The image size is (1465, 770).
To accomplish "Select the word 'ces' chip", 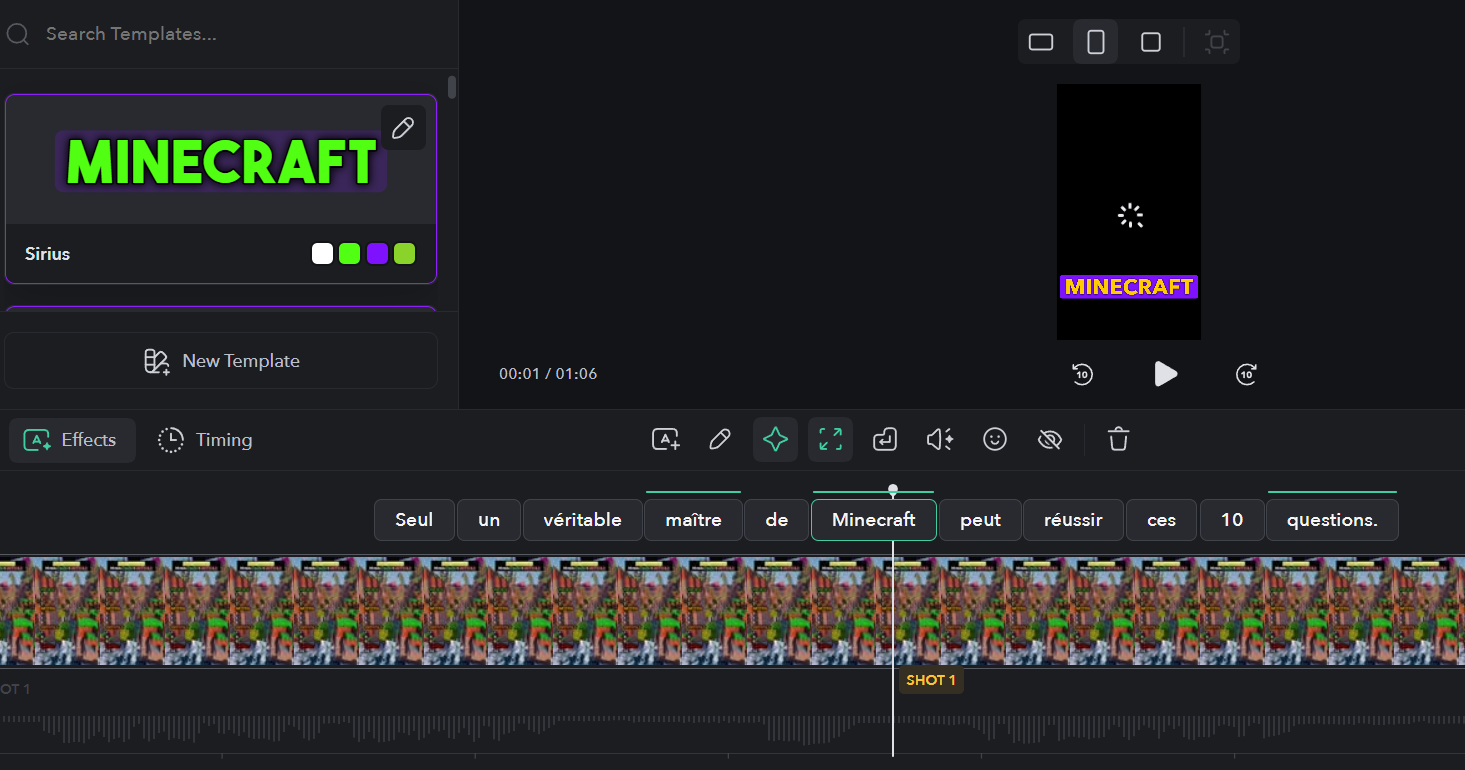I will point(1161,520).
